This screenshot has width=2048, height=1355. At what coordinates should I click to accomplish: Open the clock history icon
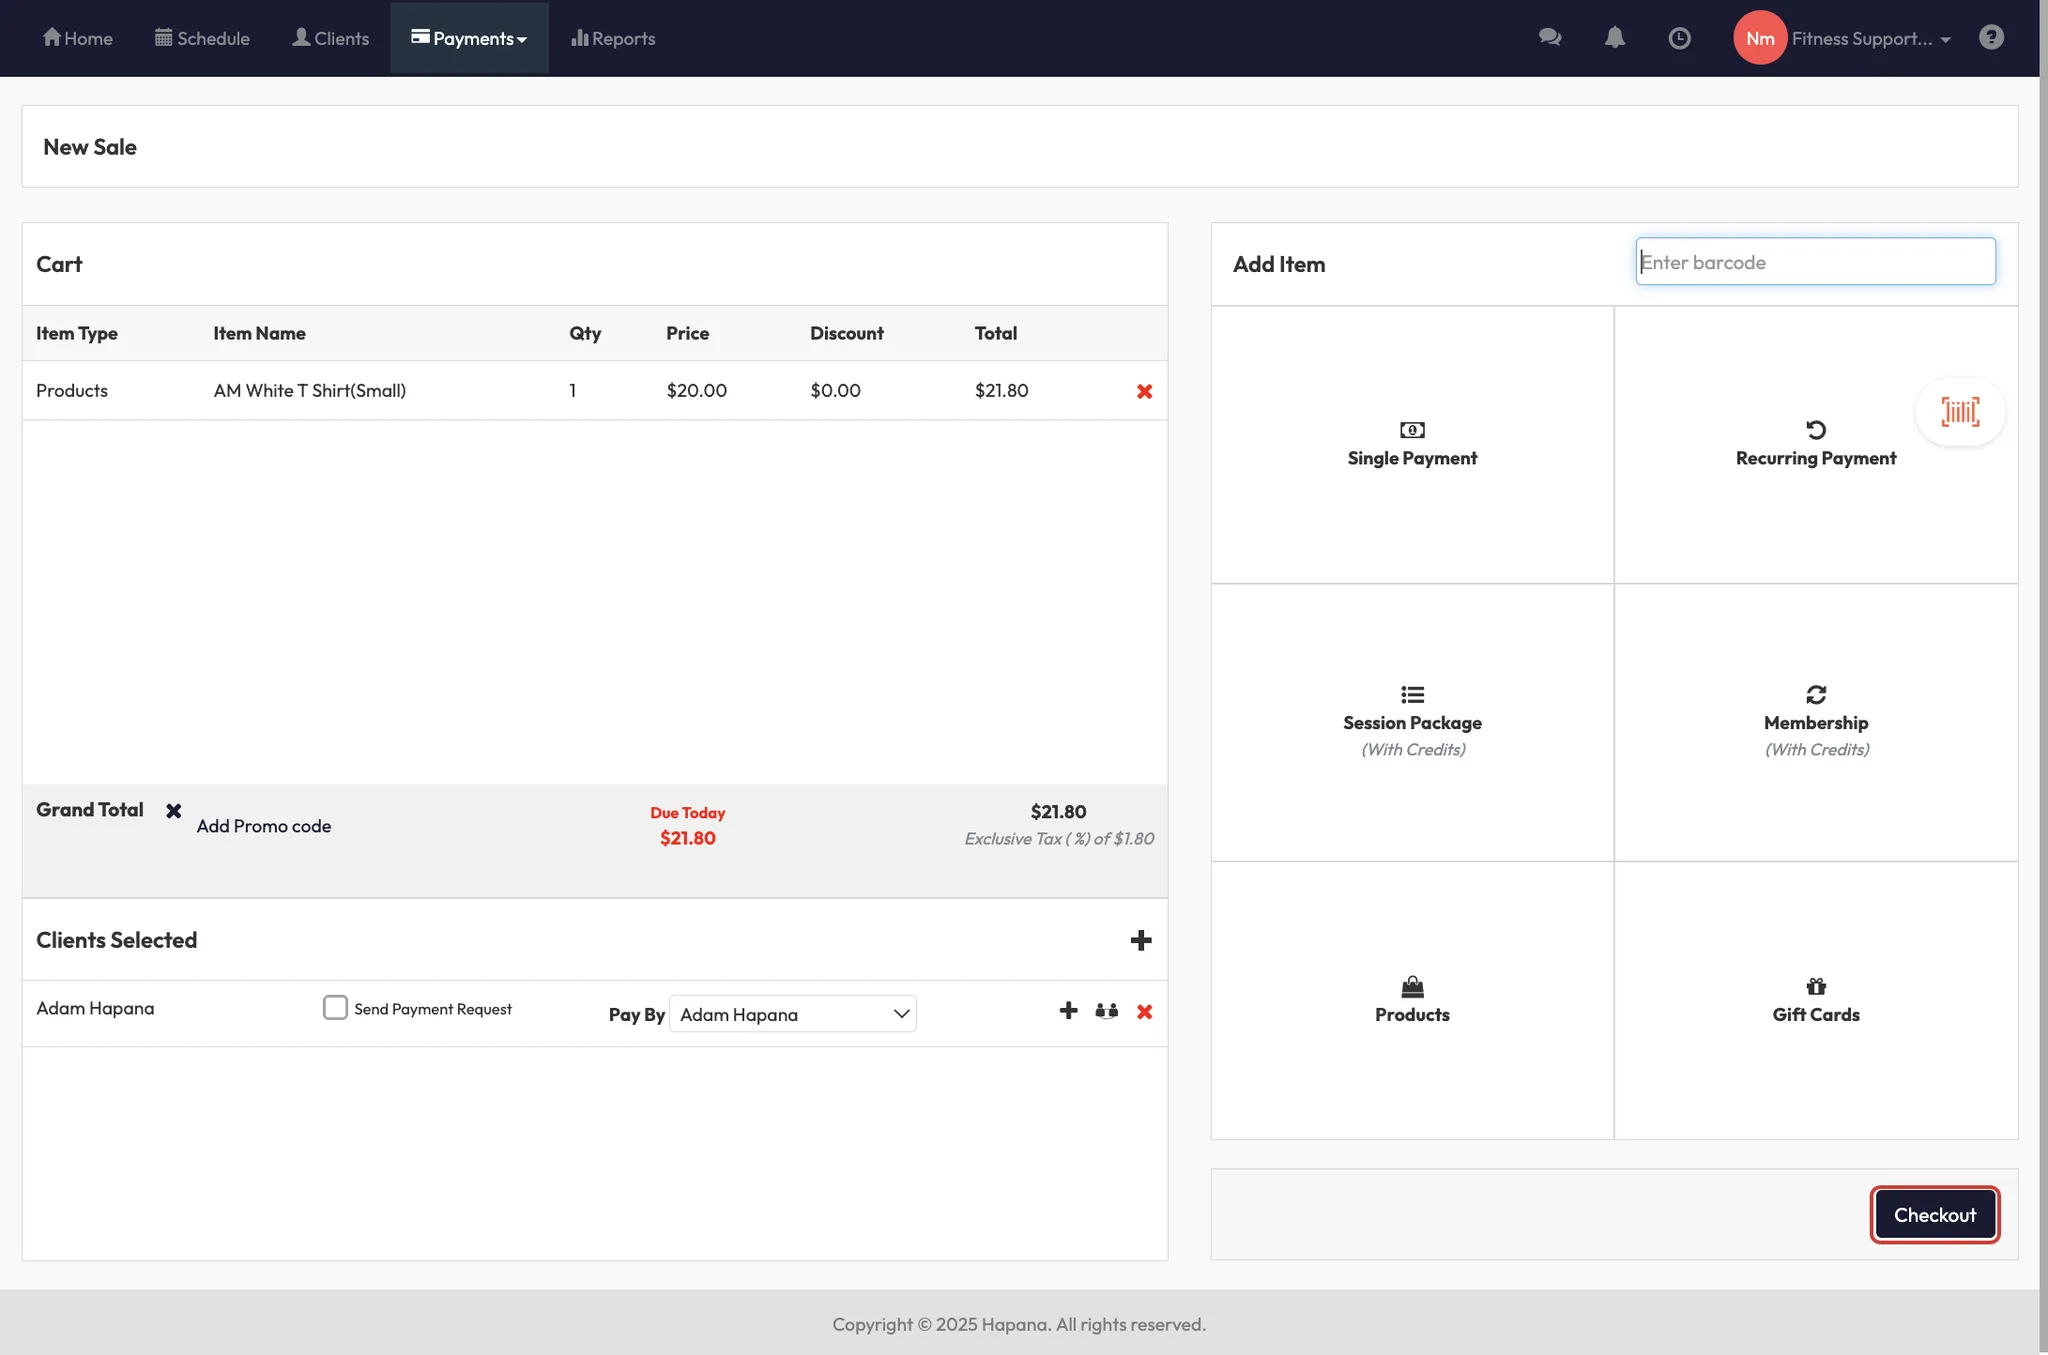tap(1679, 38)
